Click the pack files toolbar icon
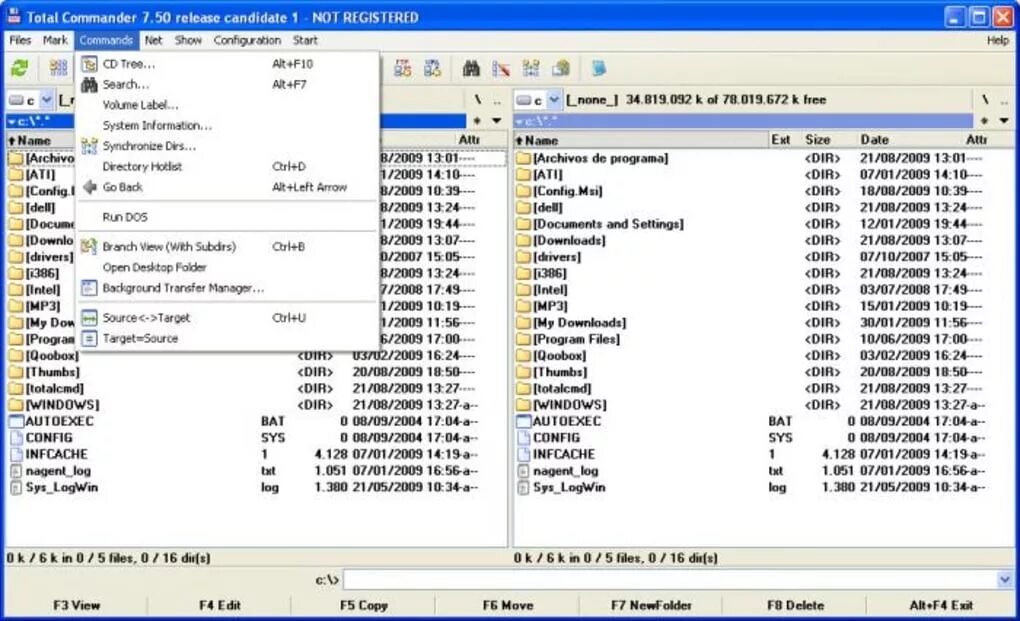This screenshot has width=1020, height=621. click(x=561, y=68)
